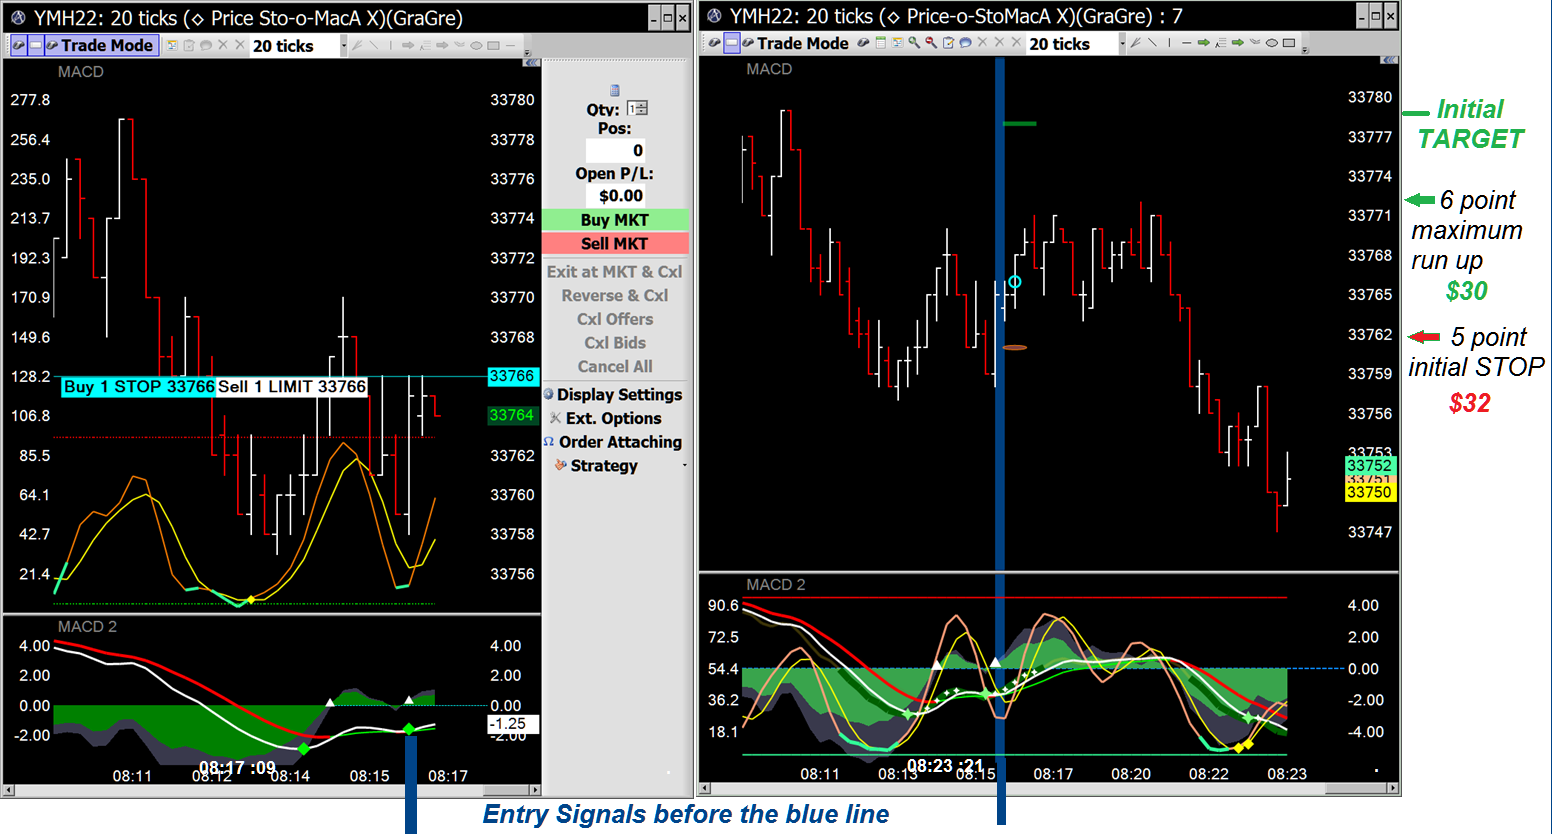Click Cxl Bids
The width and height of the screenshot is (1552, 834).
(615, 342)
